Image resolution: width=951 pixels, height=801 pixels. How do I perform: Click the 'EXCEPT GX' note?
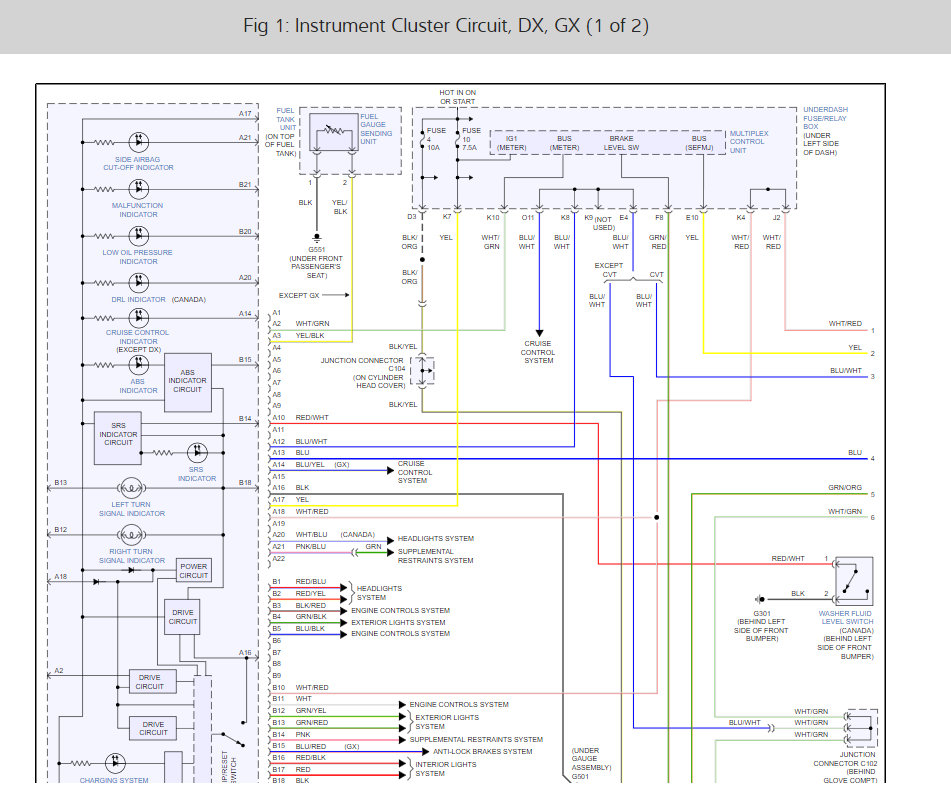[298, 295]
